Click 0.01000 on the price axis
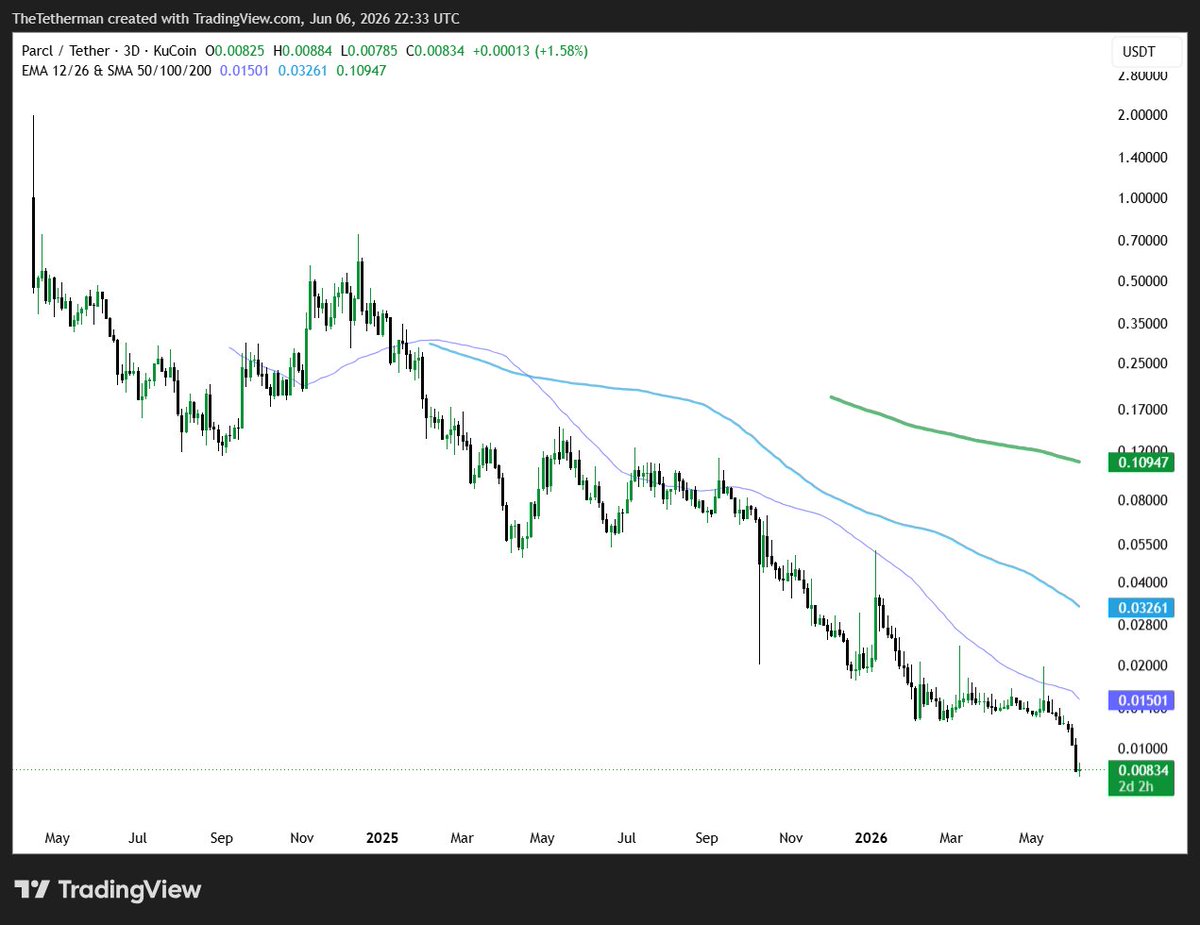 pos(1144,748)
